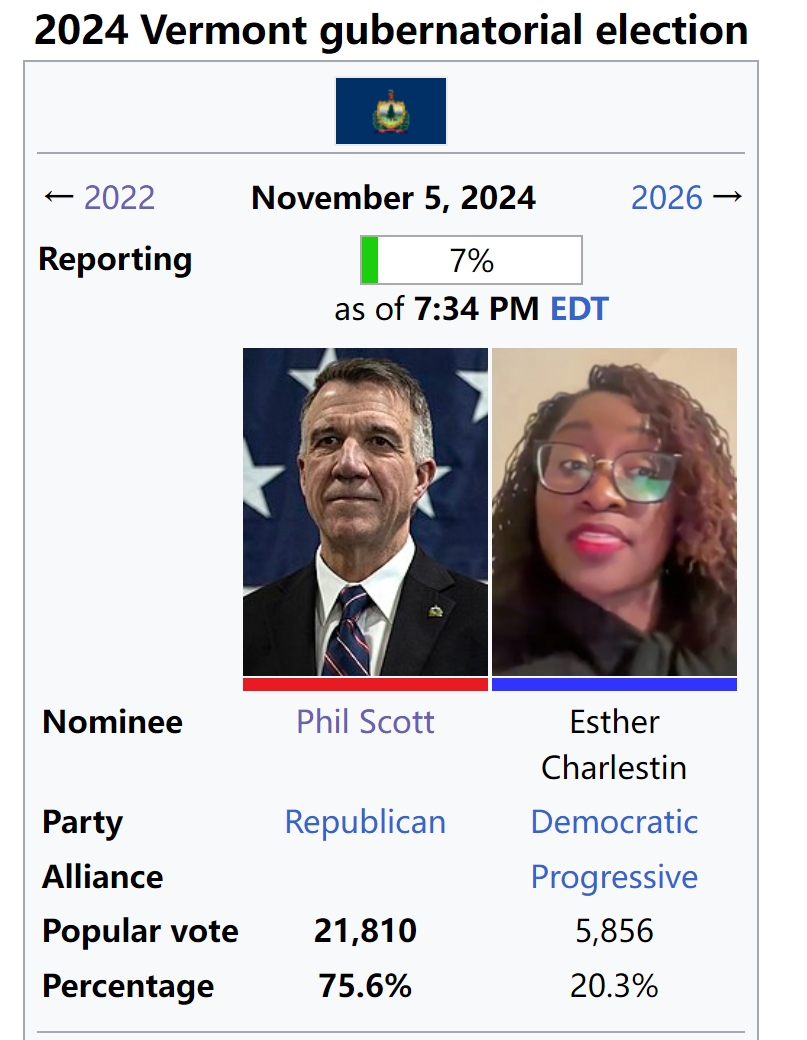Click the blue Democratic color bar

point(614,684)
